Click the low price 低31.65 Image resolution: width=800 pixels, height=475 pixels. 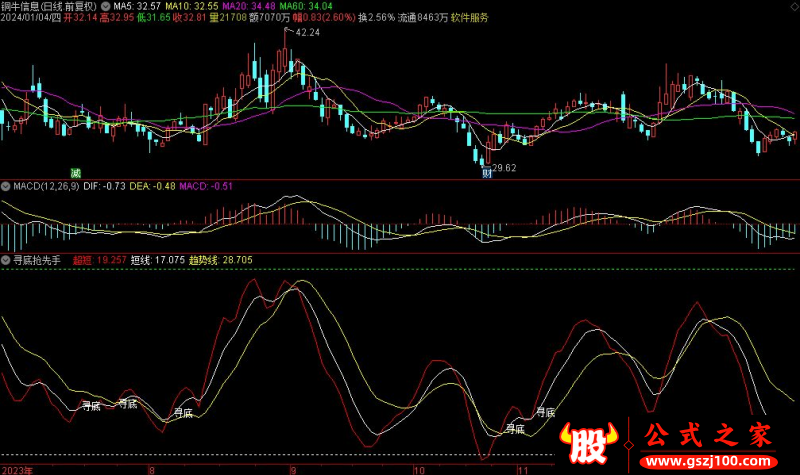pyautogui.click(x=154, y=17)
